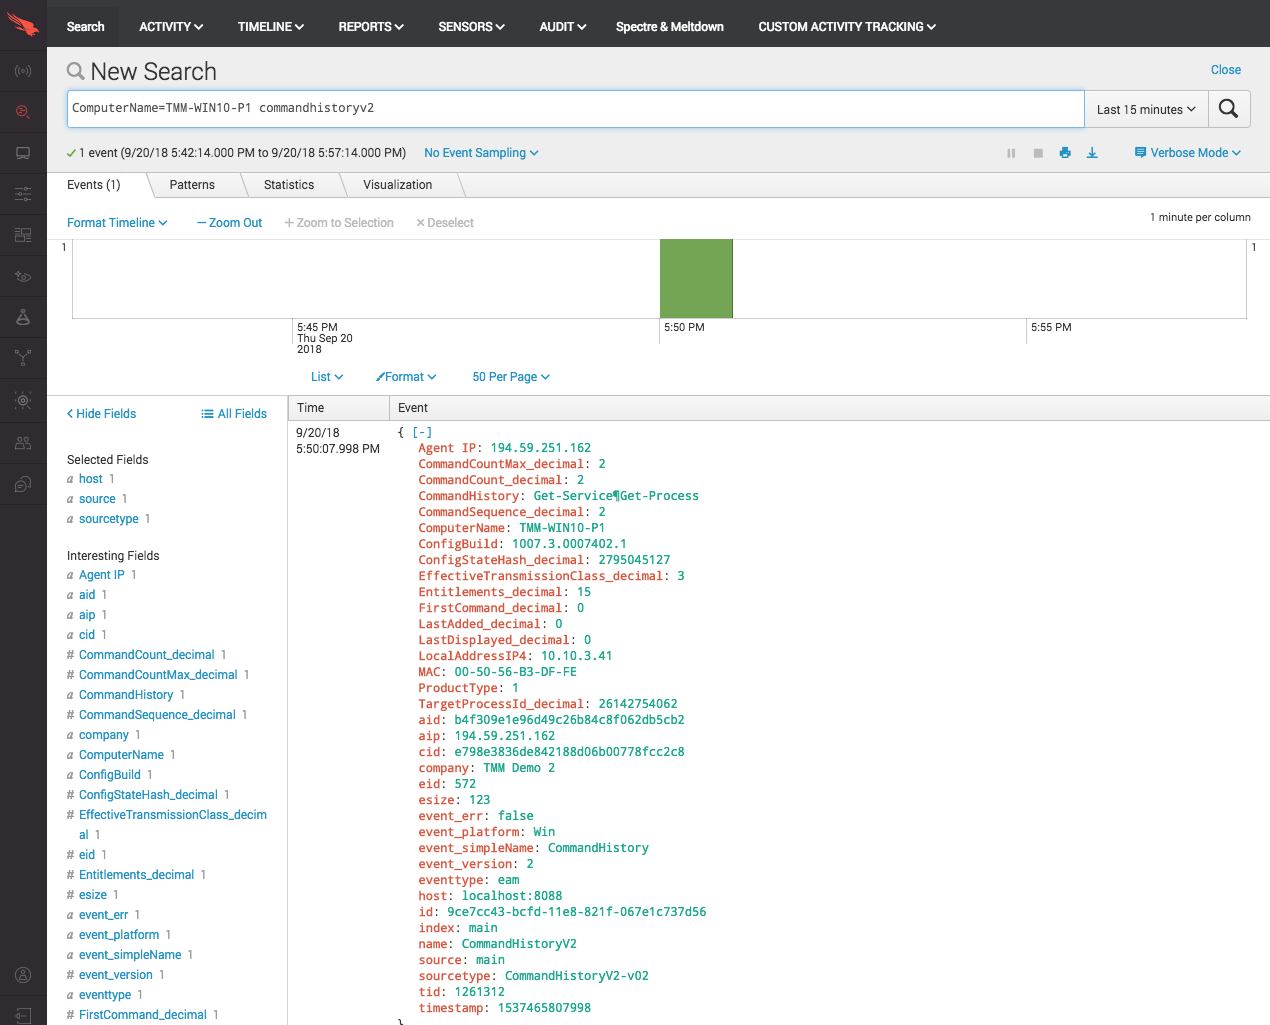Click Get-Service¶Get-Process CommandHistory value
1270x1025 pixels.
coord(616,496)
